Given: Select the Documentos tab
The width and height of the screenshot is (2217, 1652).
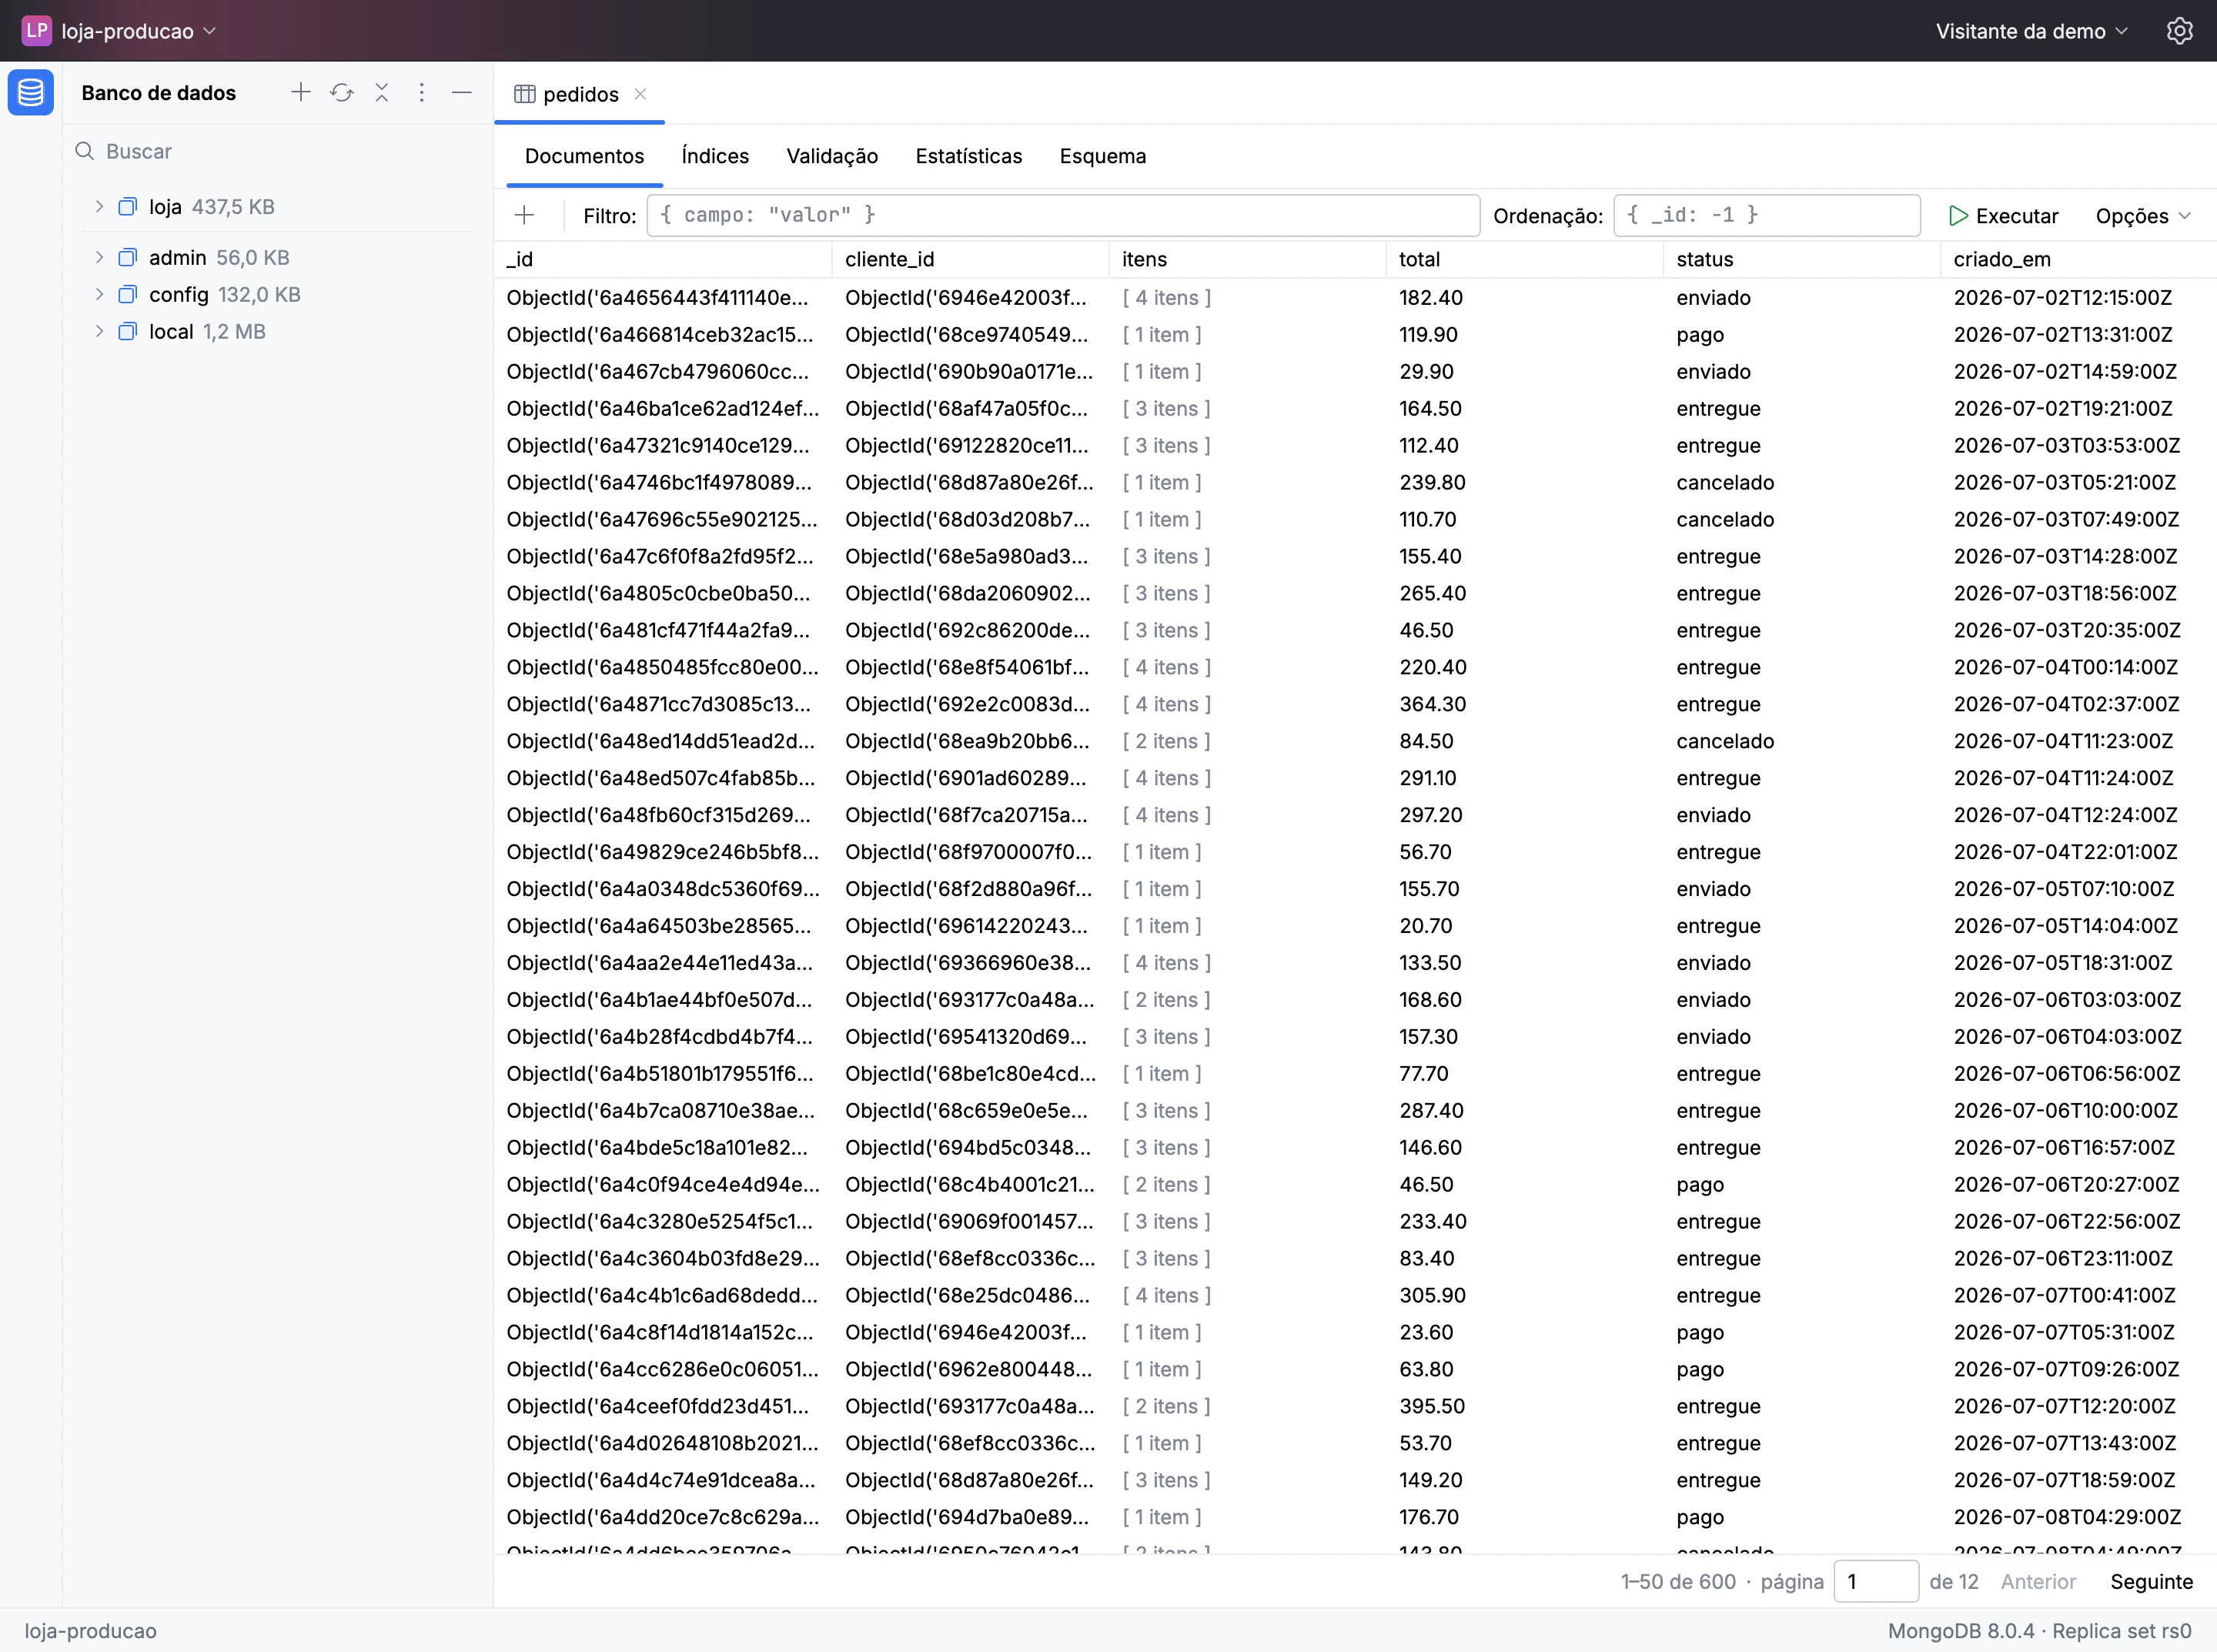Looking at the screenshot, I should coord(584,156).
